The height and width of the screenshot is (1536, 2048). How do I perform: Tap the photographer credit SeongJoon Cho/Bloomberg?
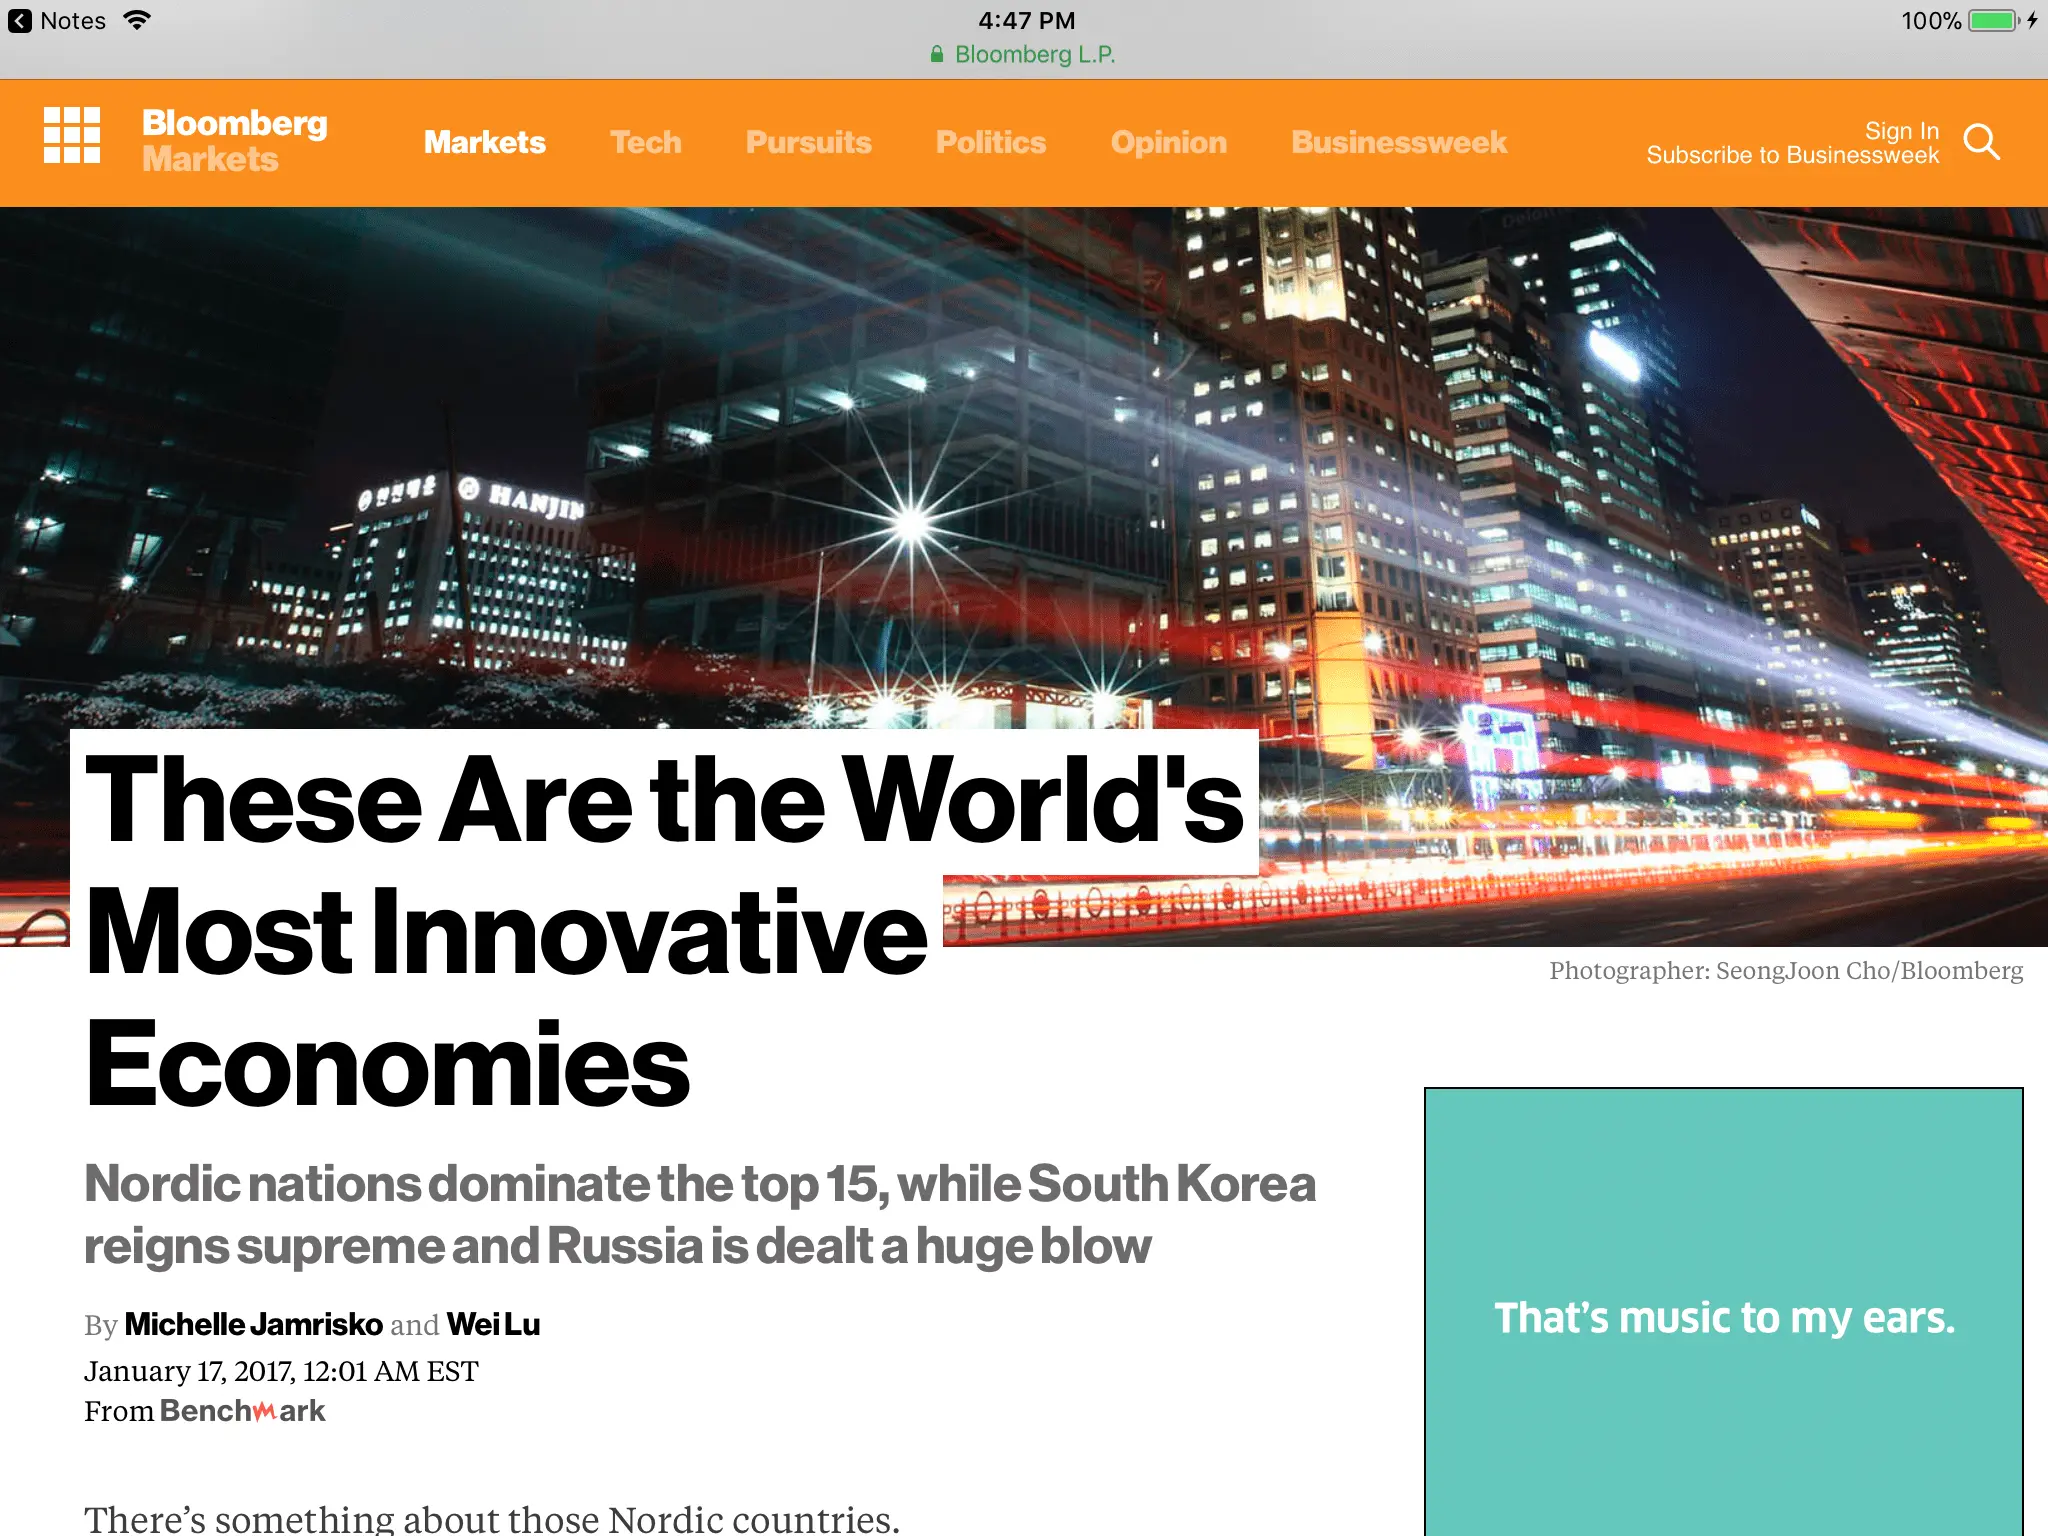pos(1786,970)
